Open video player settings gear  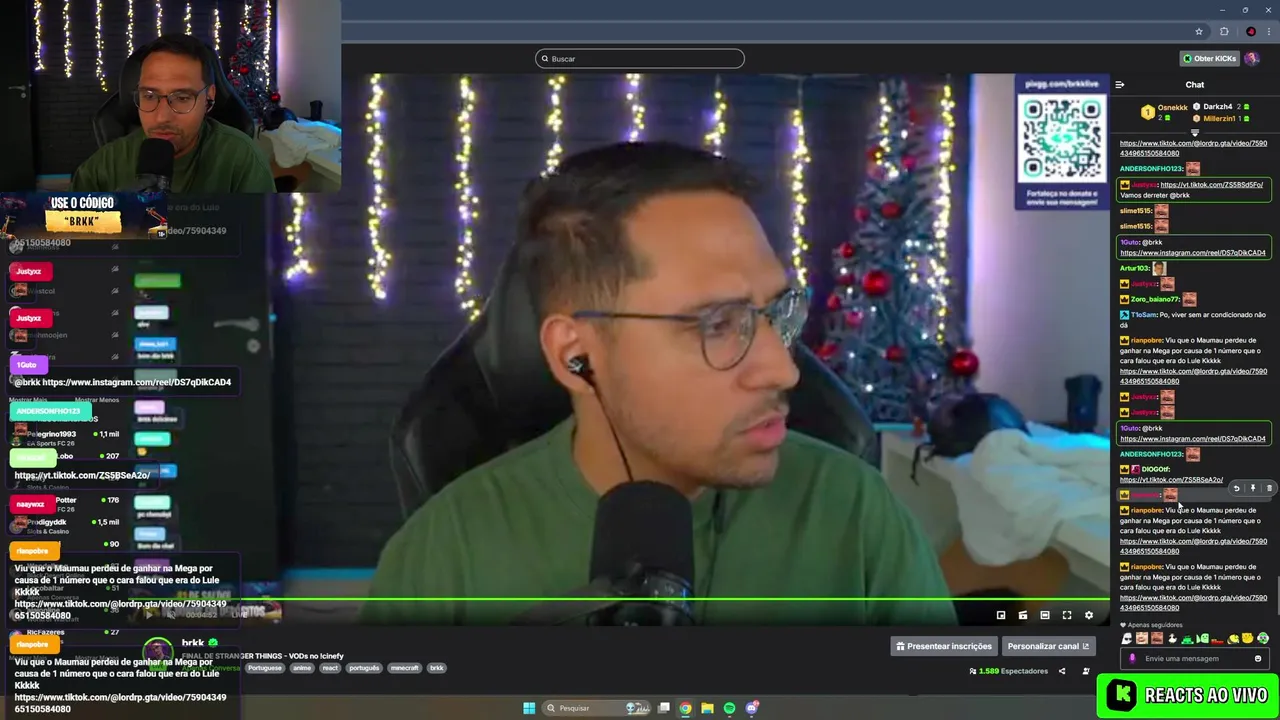pos(1089,615)
